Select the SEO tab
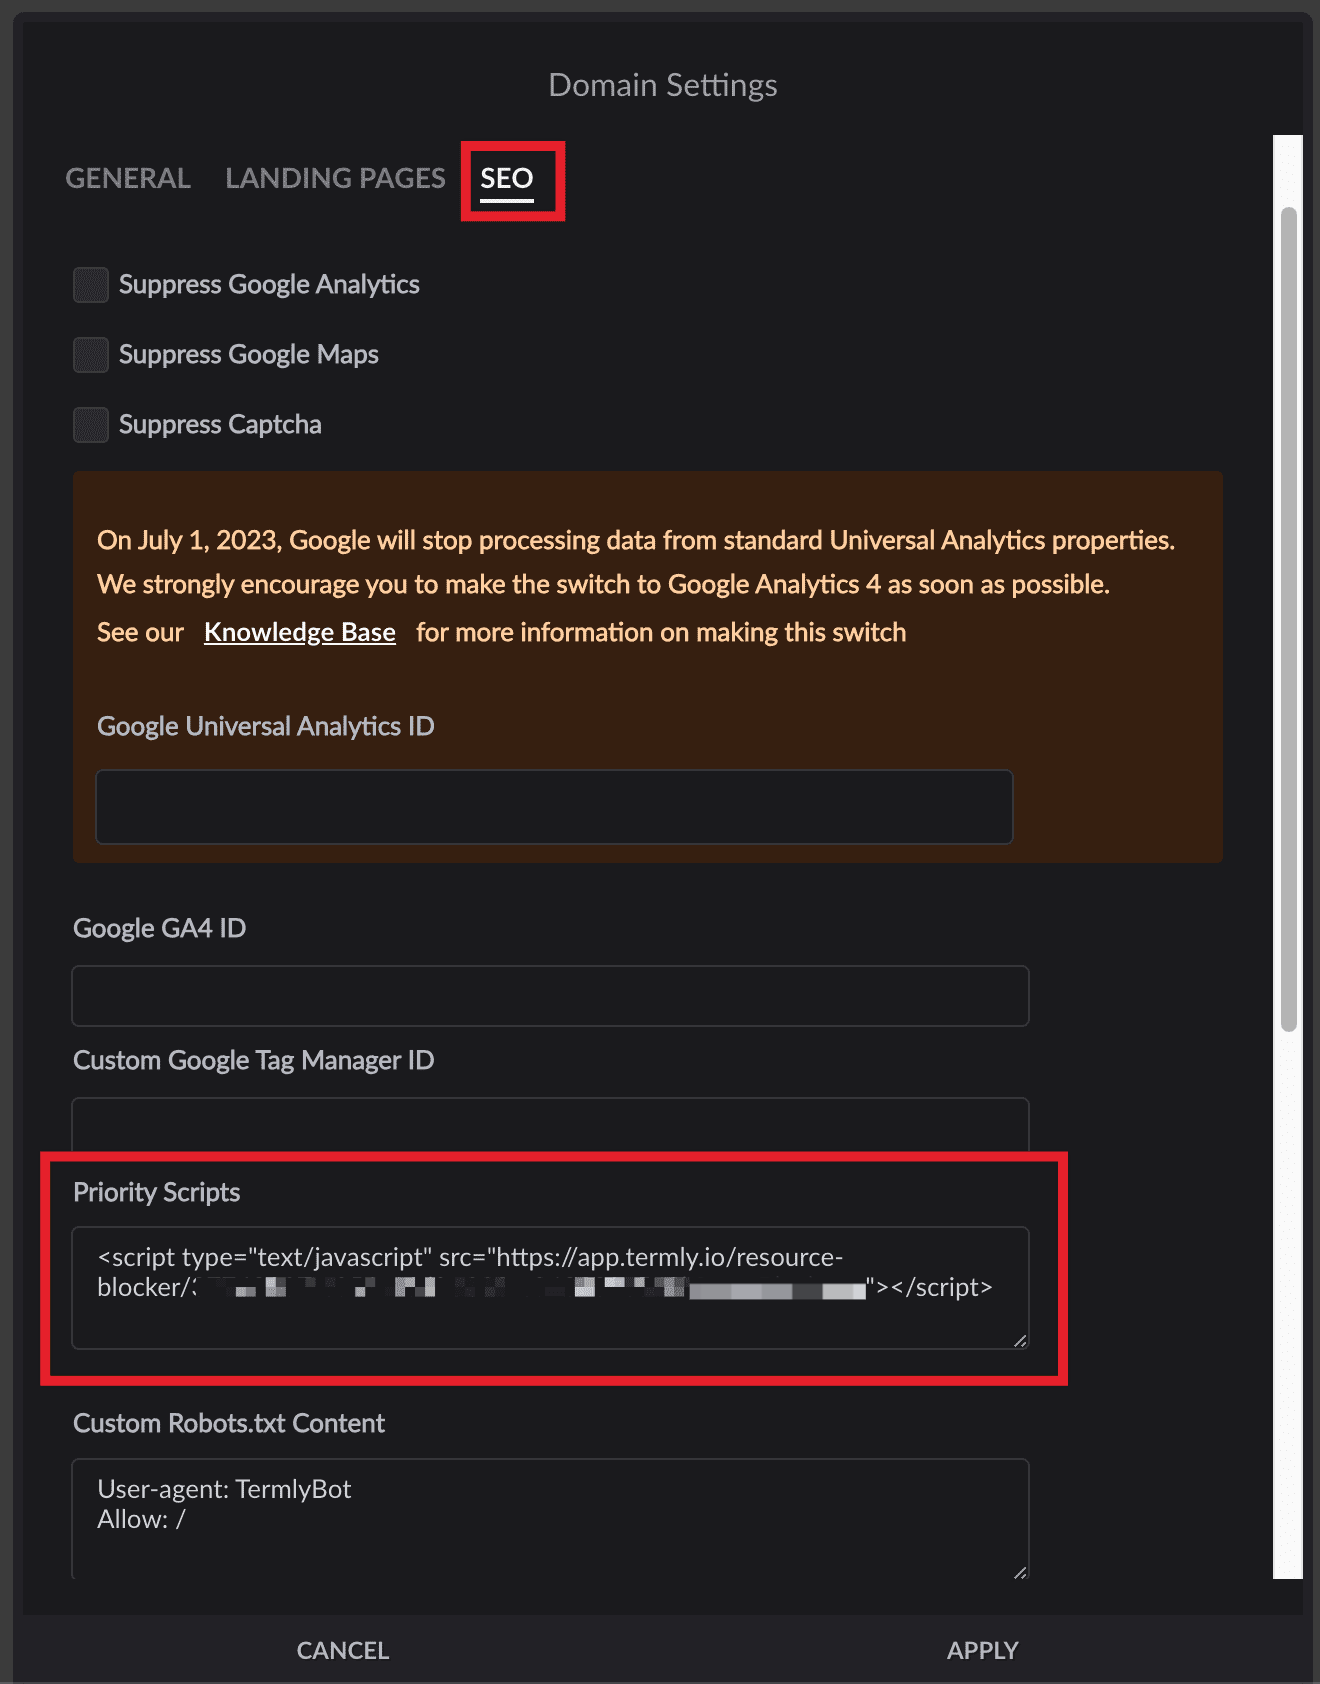 tap(507, 178)
